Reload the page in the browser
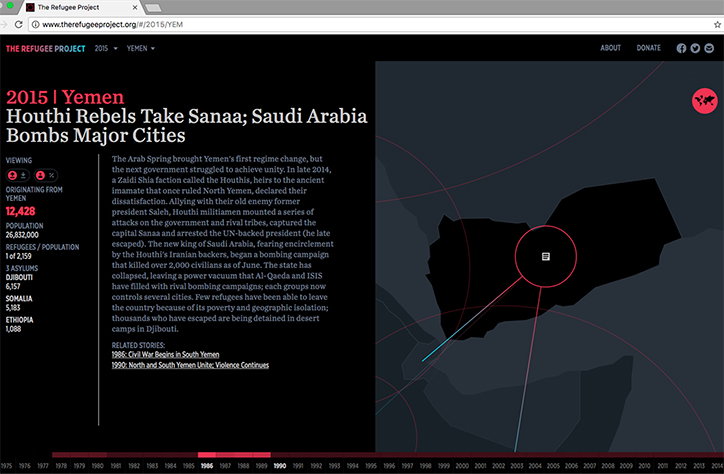The height and width of the screenshot is (474, 724). coord(18,24)
